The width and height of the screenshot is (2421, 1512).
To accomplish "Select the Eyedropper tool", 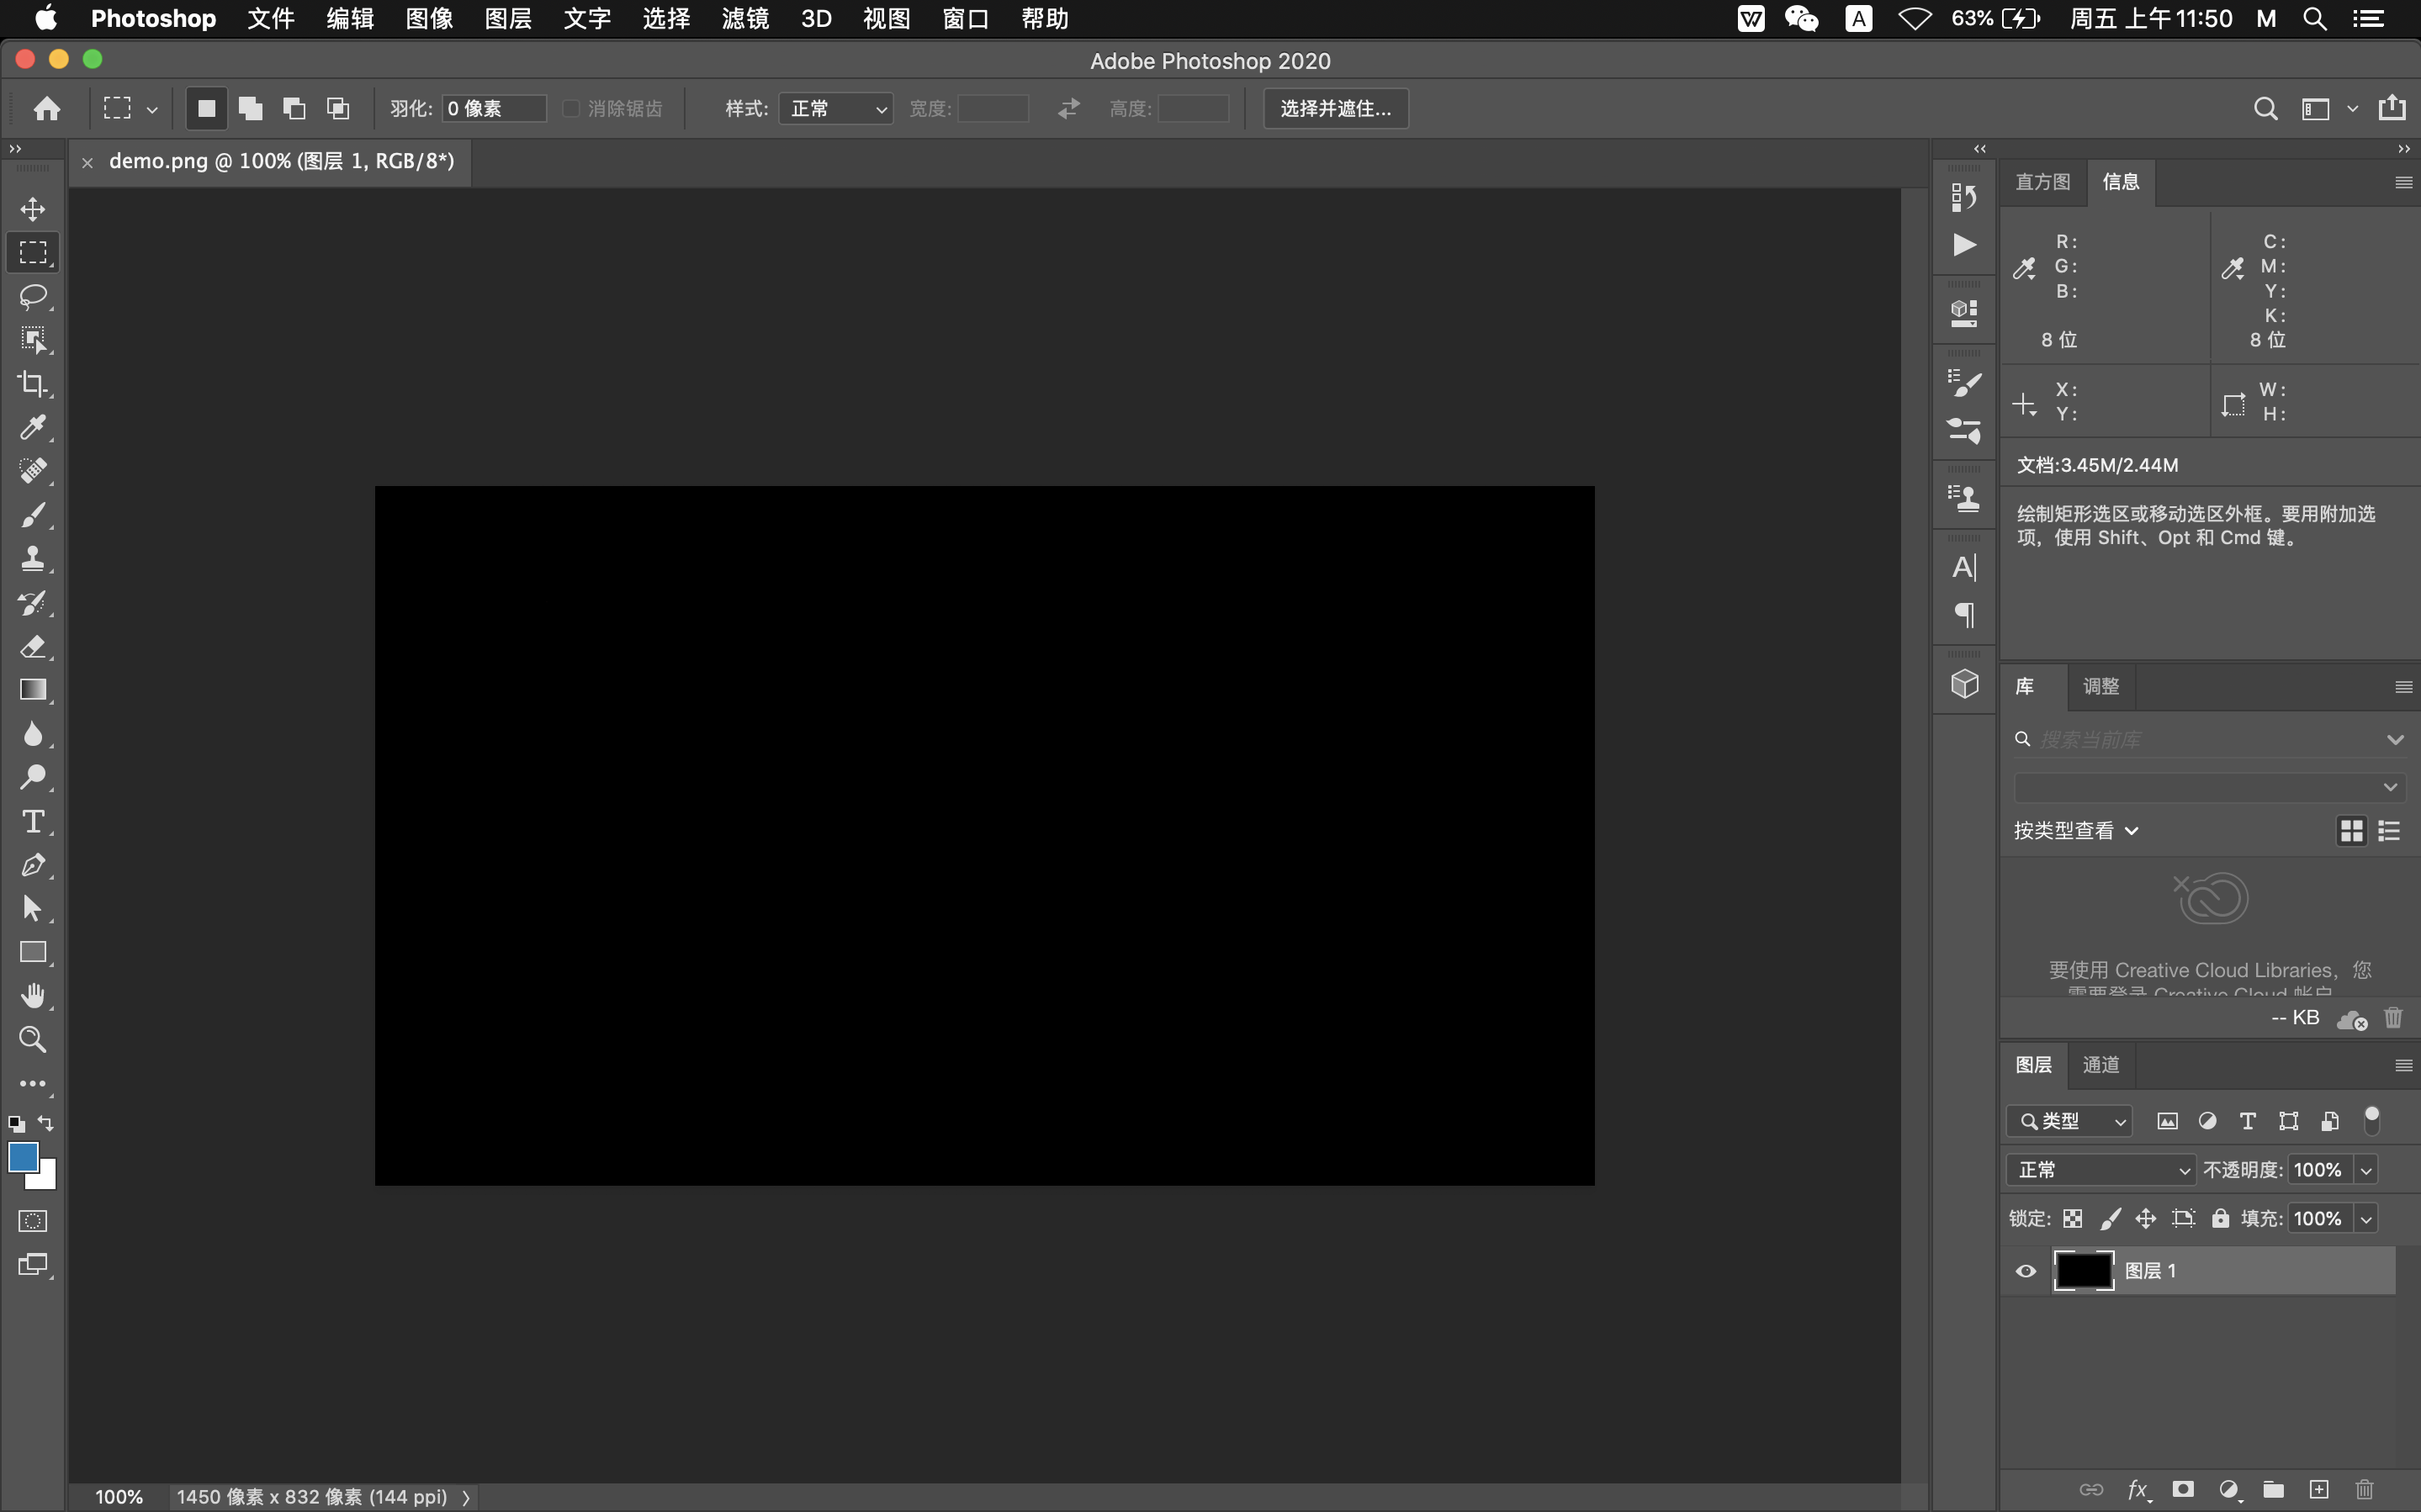I will click(x=33, y=427).
